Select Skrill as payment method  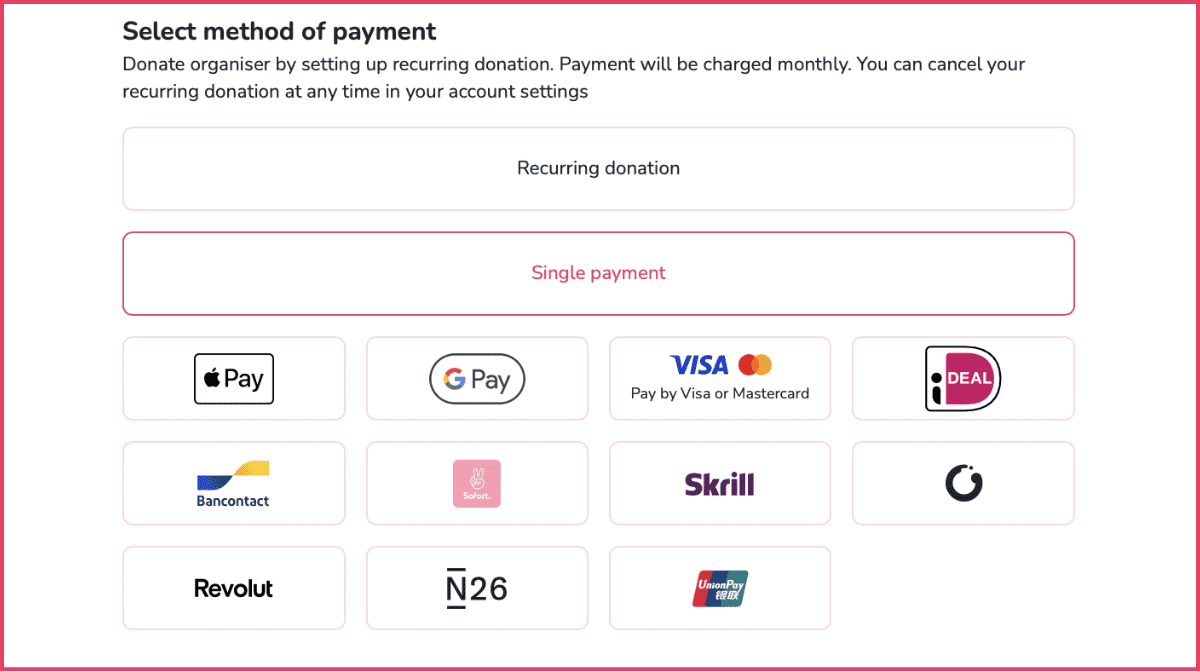720,483
